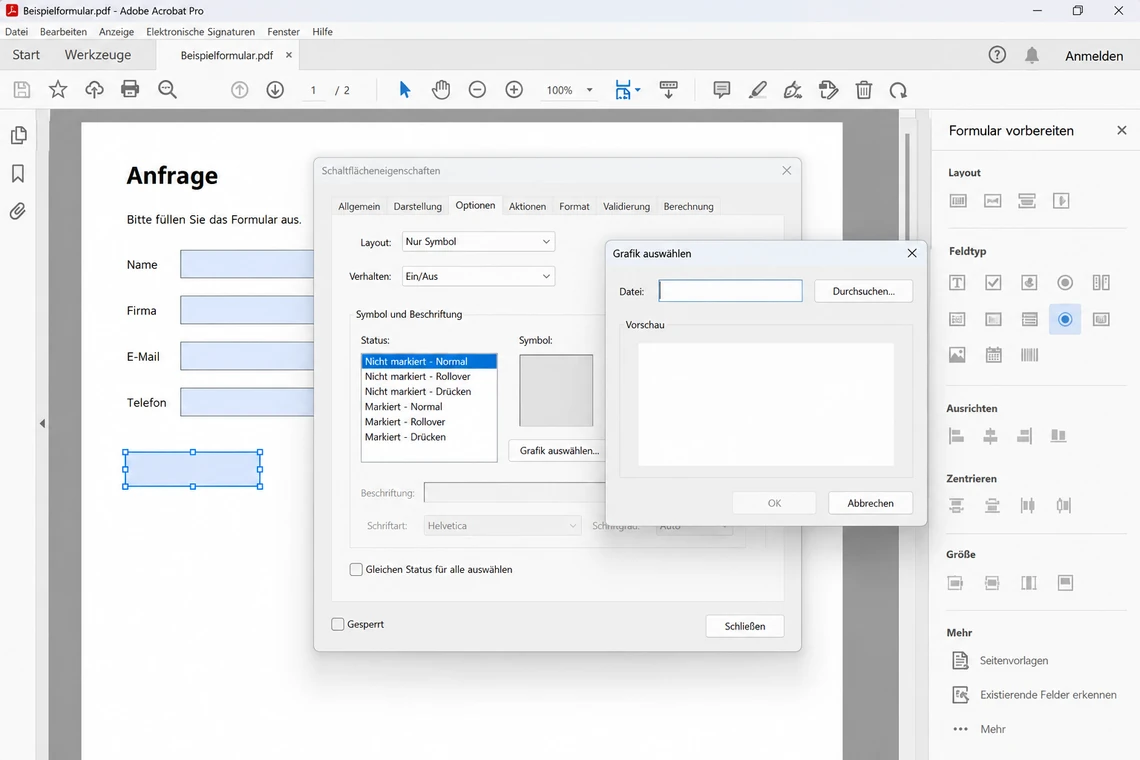
Task: Click the 'Grafik auswählen...' button
Action: click(x=559, y=451)
